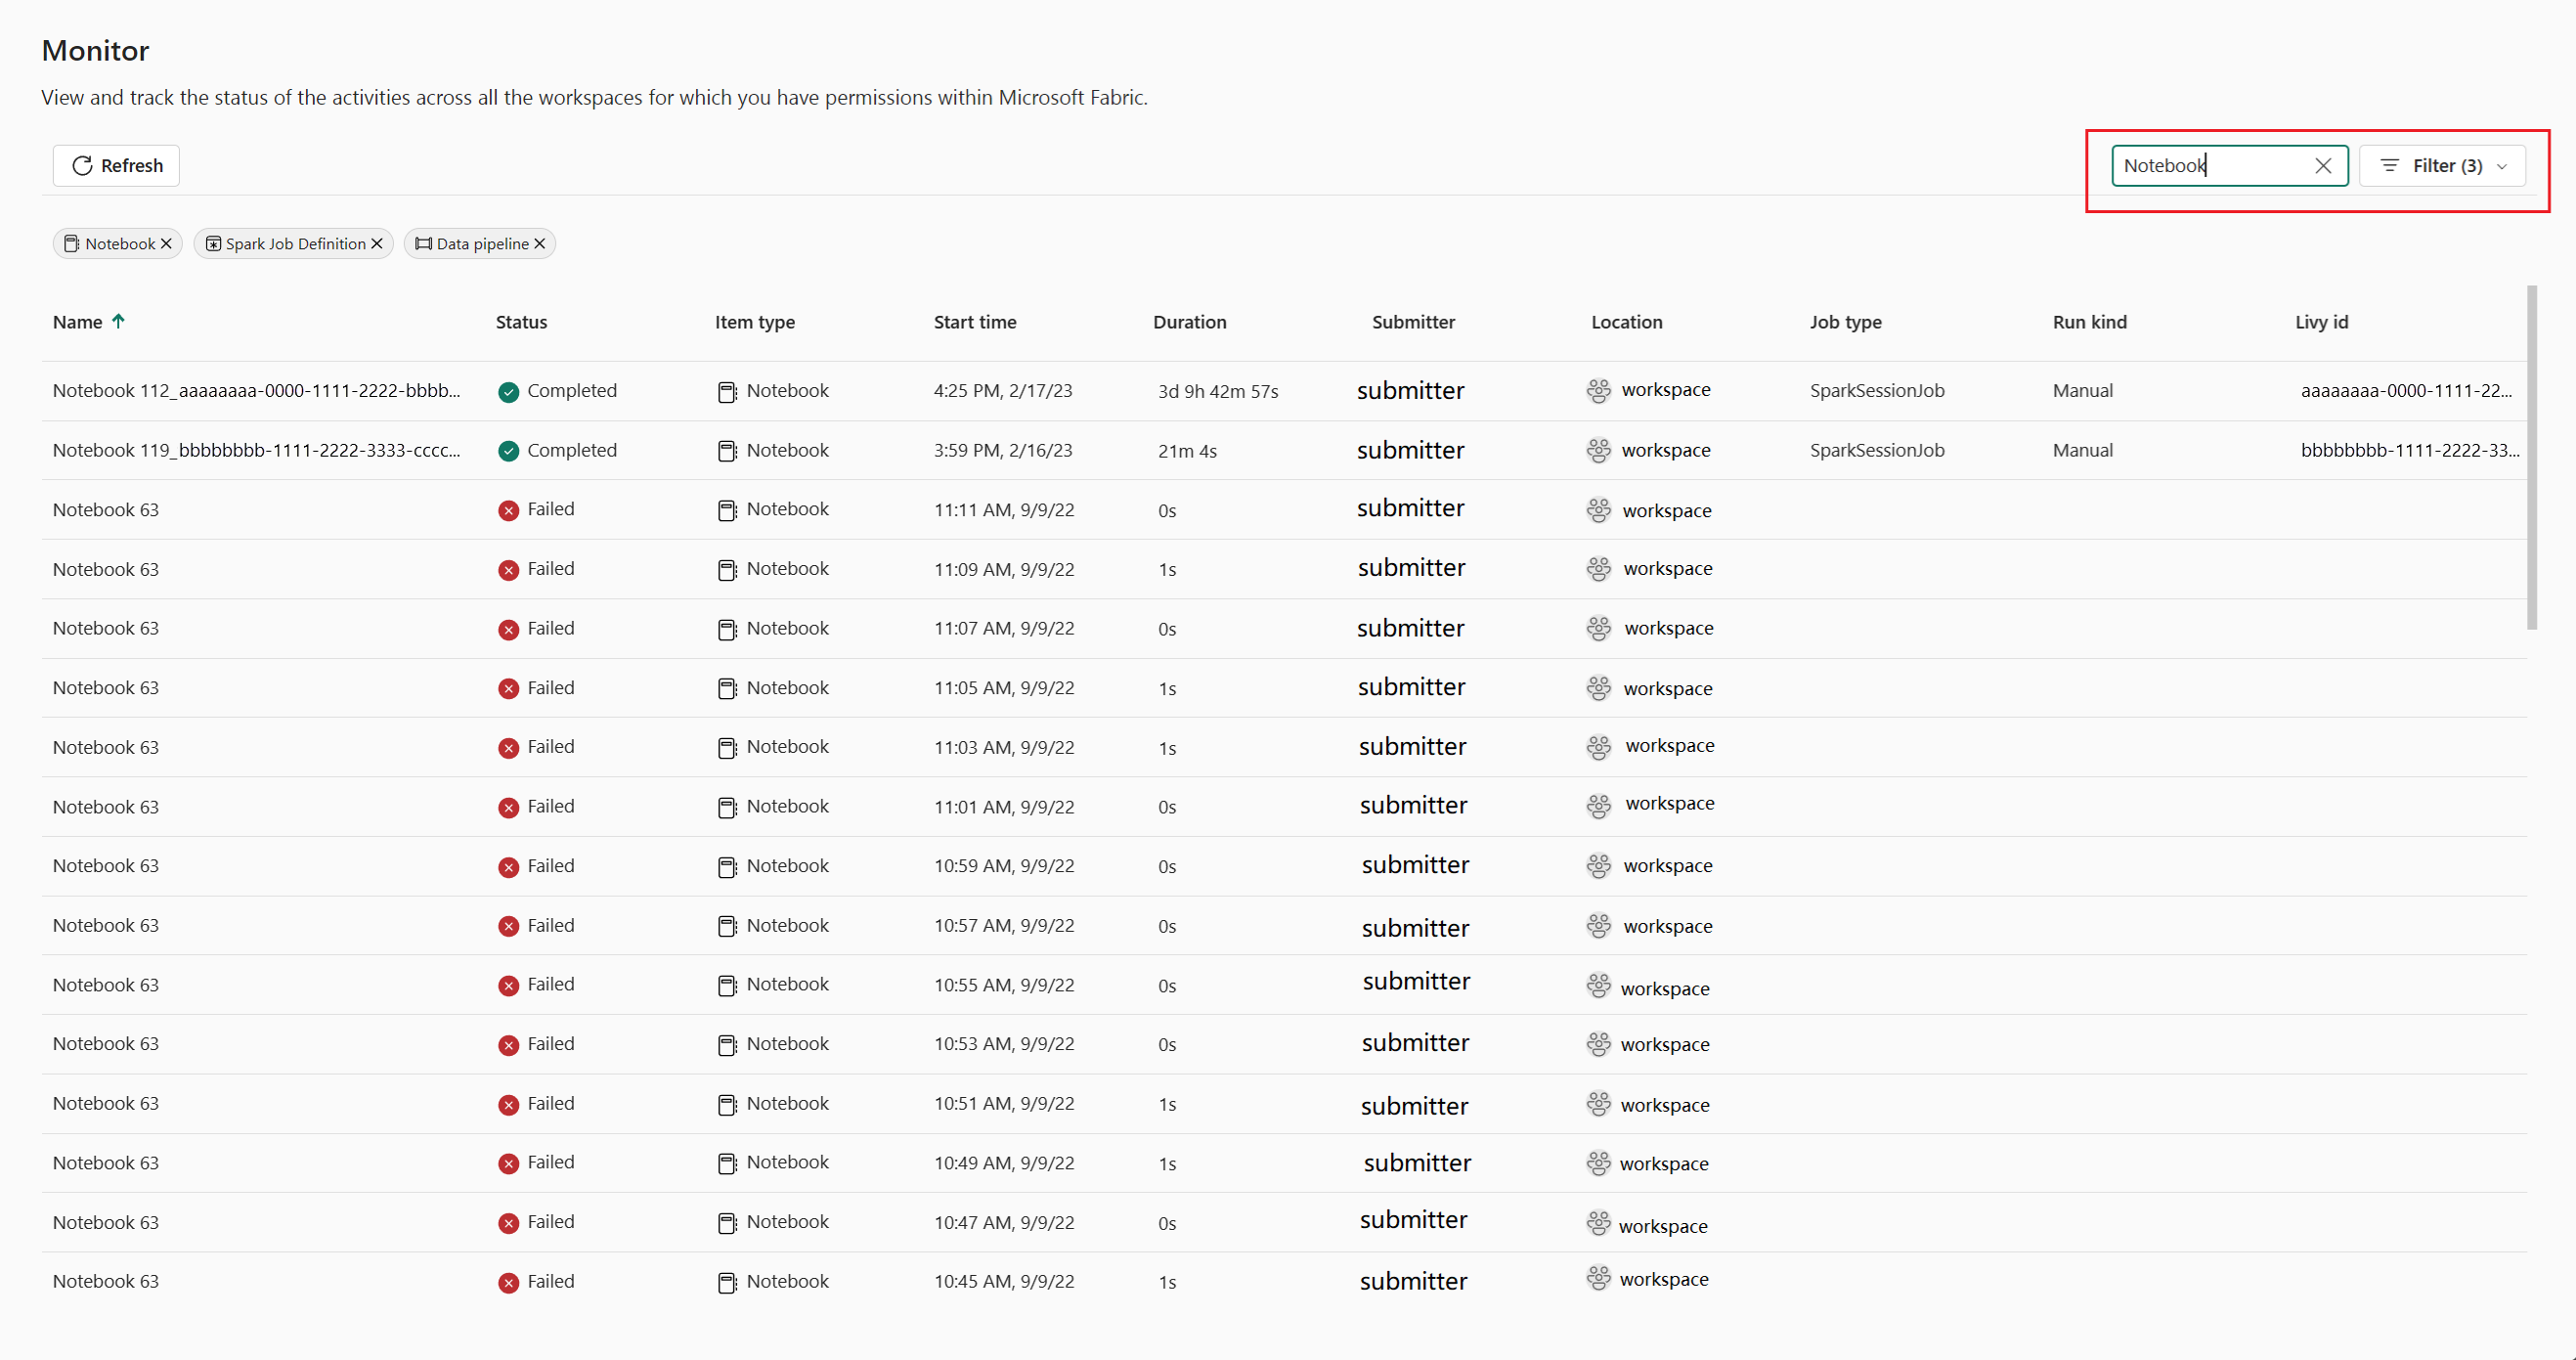Screen dimensions: 2576x1360
Task: Clear the Notebook search text
Action: point(2322,166)
